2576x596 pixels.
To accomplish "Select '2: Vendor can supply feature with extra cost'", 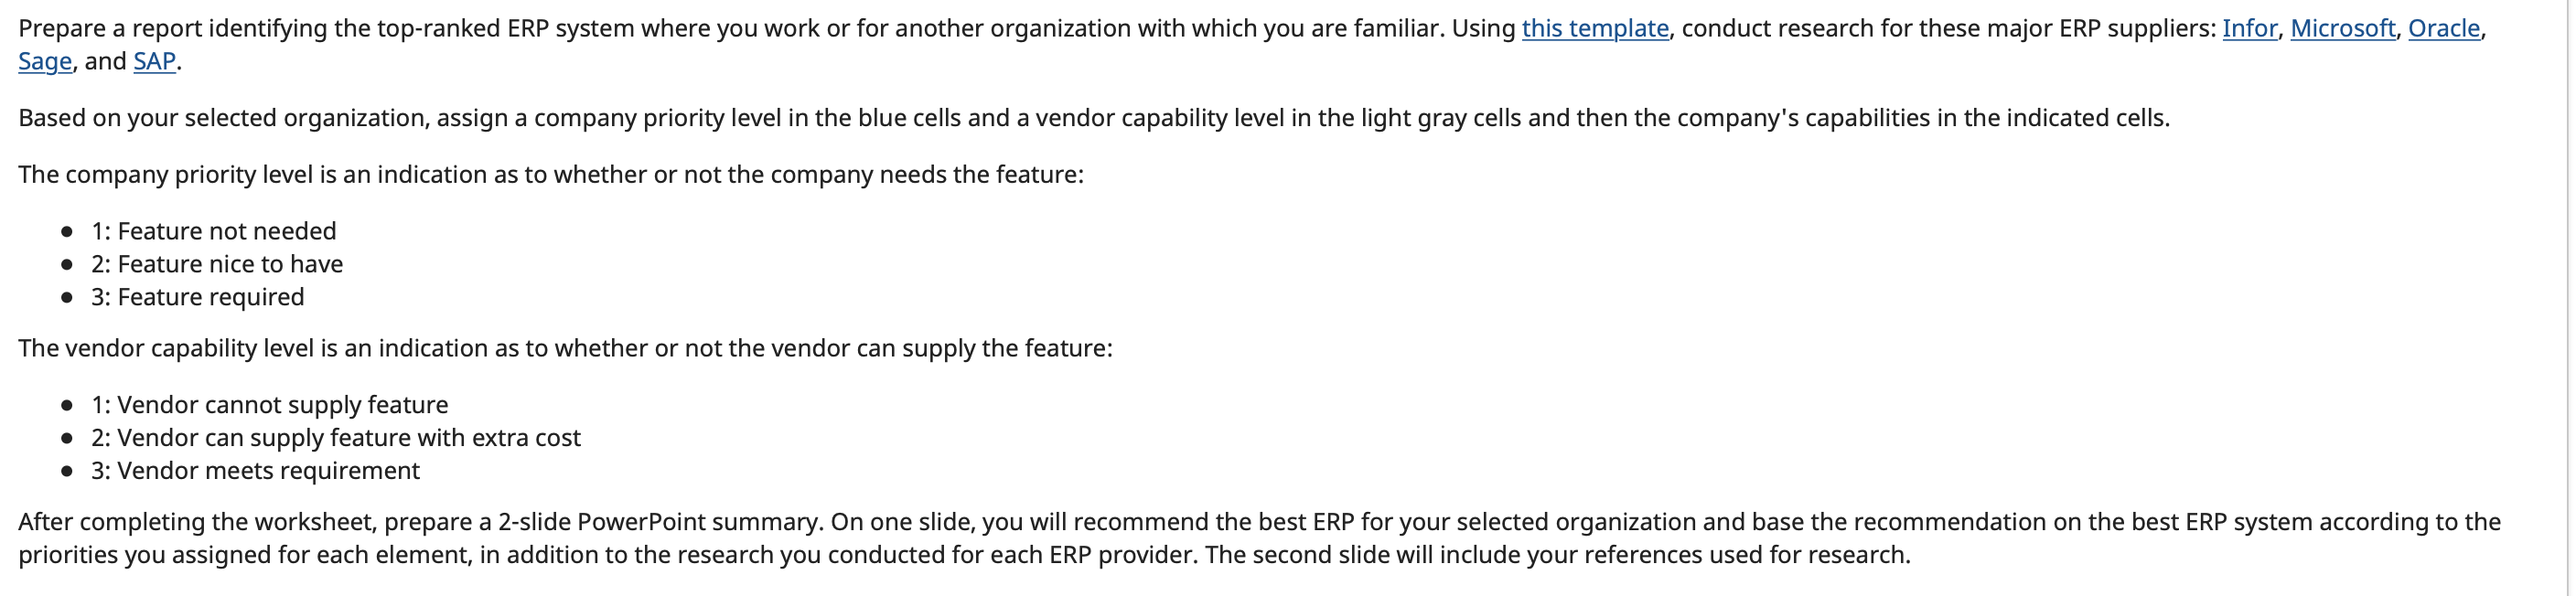I will click(x=335, y=438).
